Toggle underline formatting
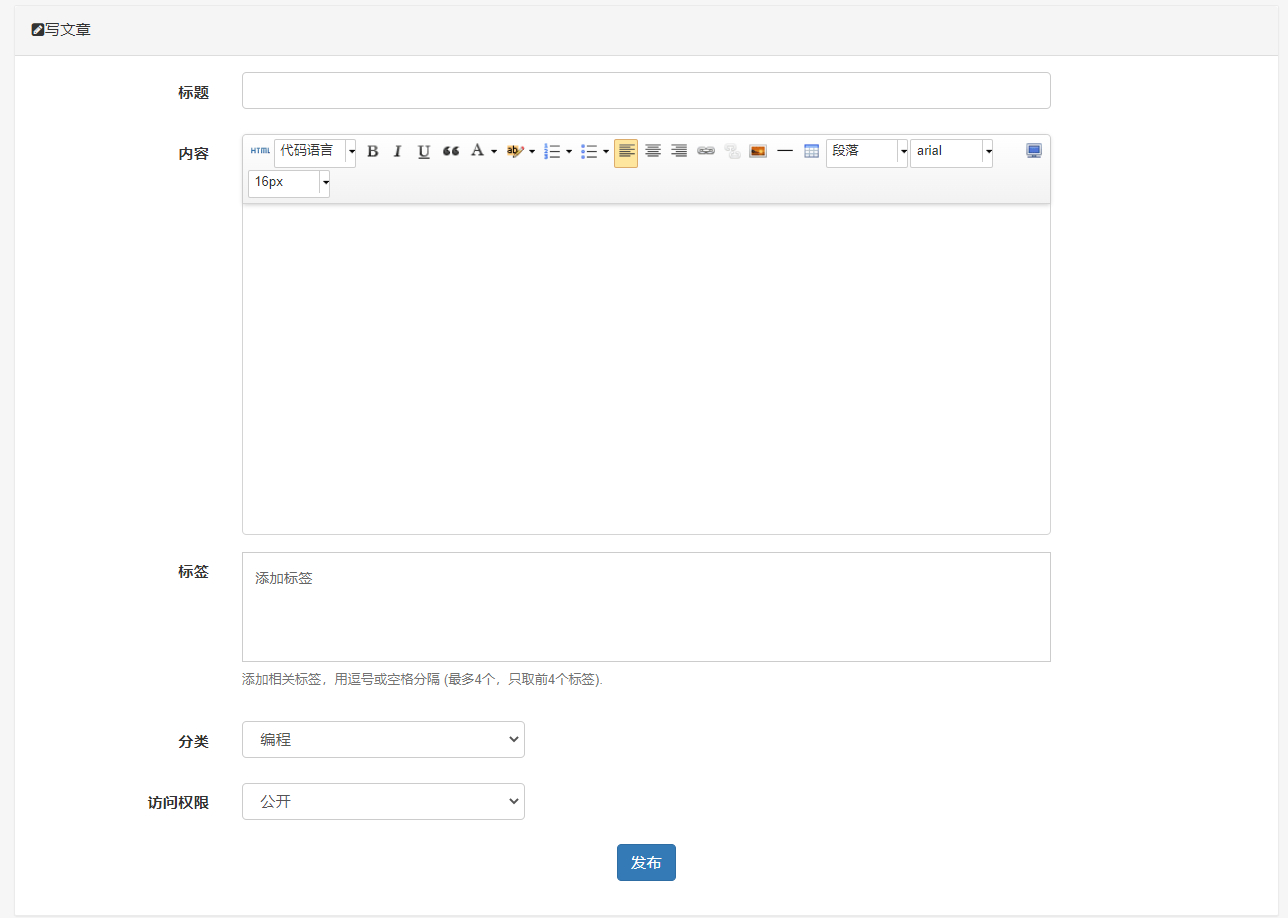1288x918 pixels. (x=423, y=151)
